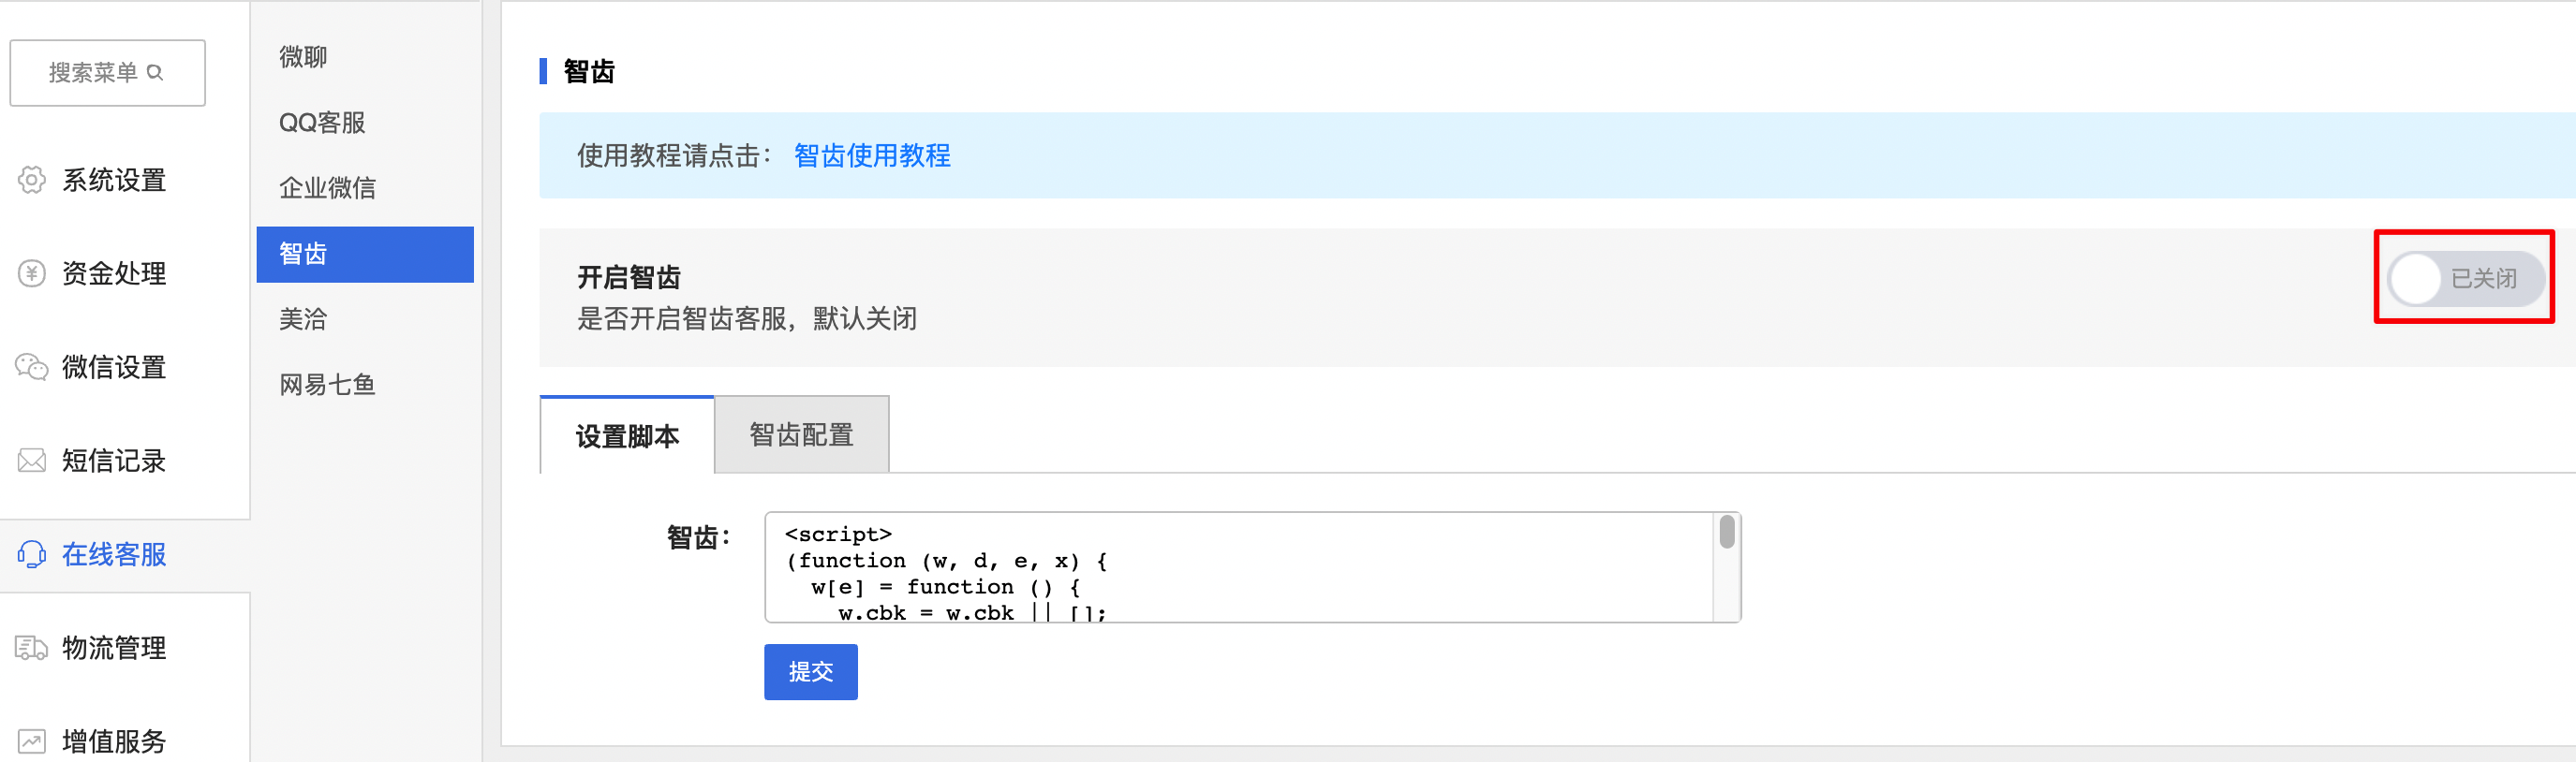Open 微信设置 via its WeChat icon
Viewport: 2576px width, 762px height.
(30, 367)
